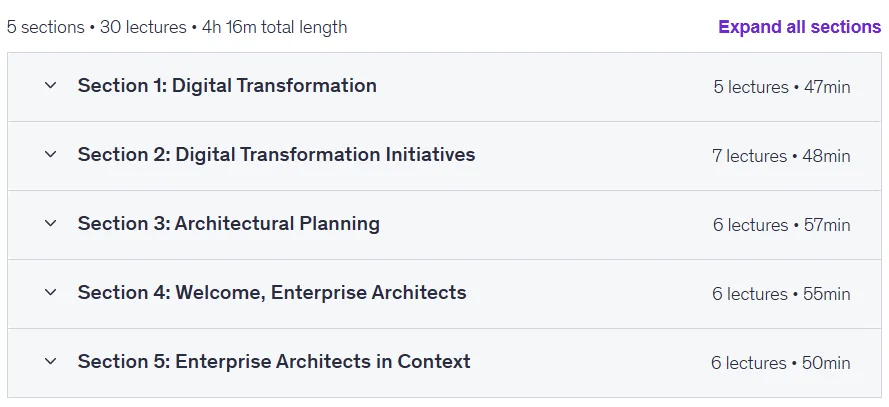Screen dimensions: 889x407
Task: Click the 4h 16m total length text
Action: (x=274, y=27)
